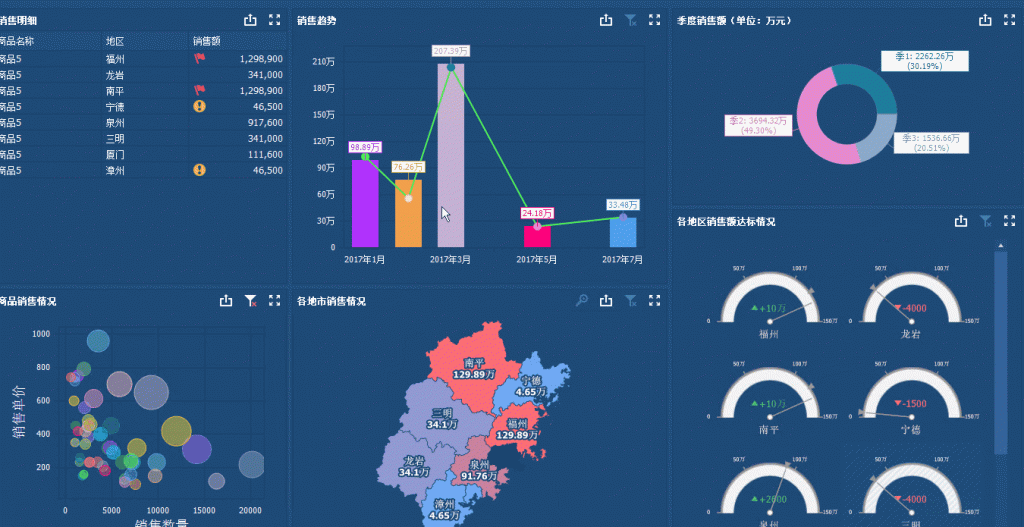Select the blue 33.48万 bar

click(623, 232)
